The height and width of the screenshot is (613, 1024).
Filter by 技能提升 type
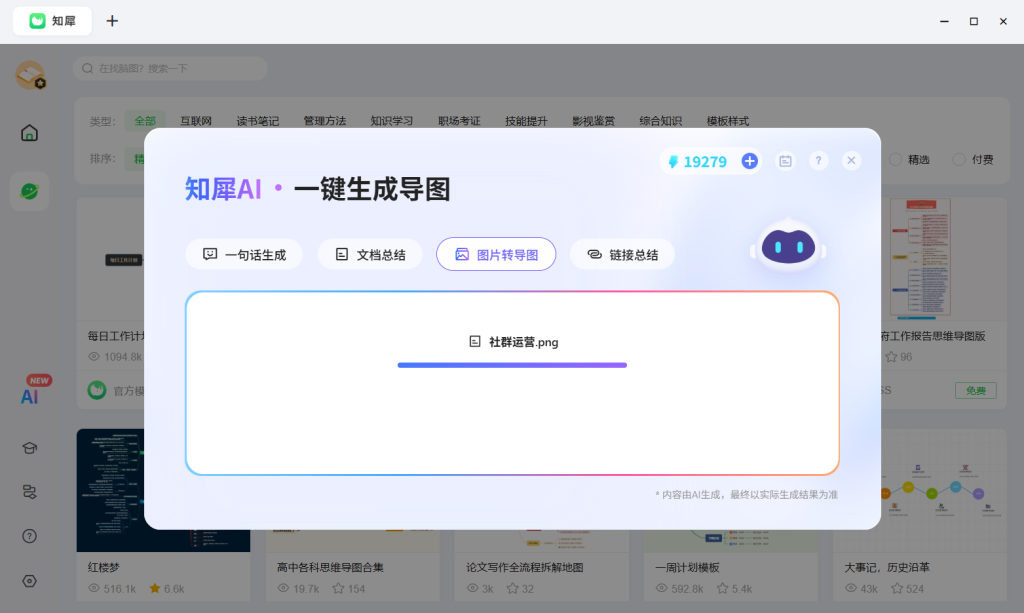point(526,121)
